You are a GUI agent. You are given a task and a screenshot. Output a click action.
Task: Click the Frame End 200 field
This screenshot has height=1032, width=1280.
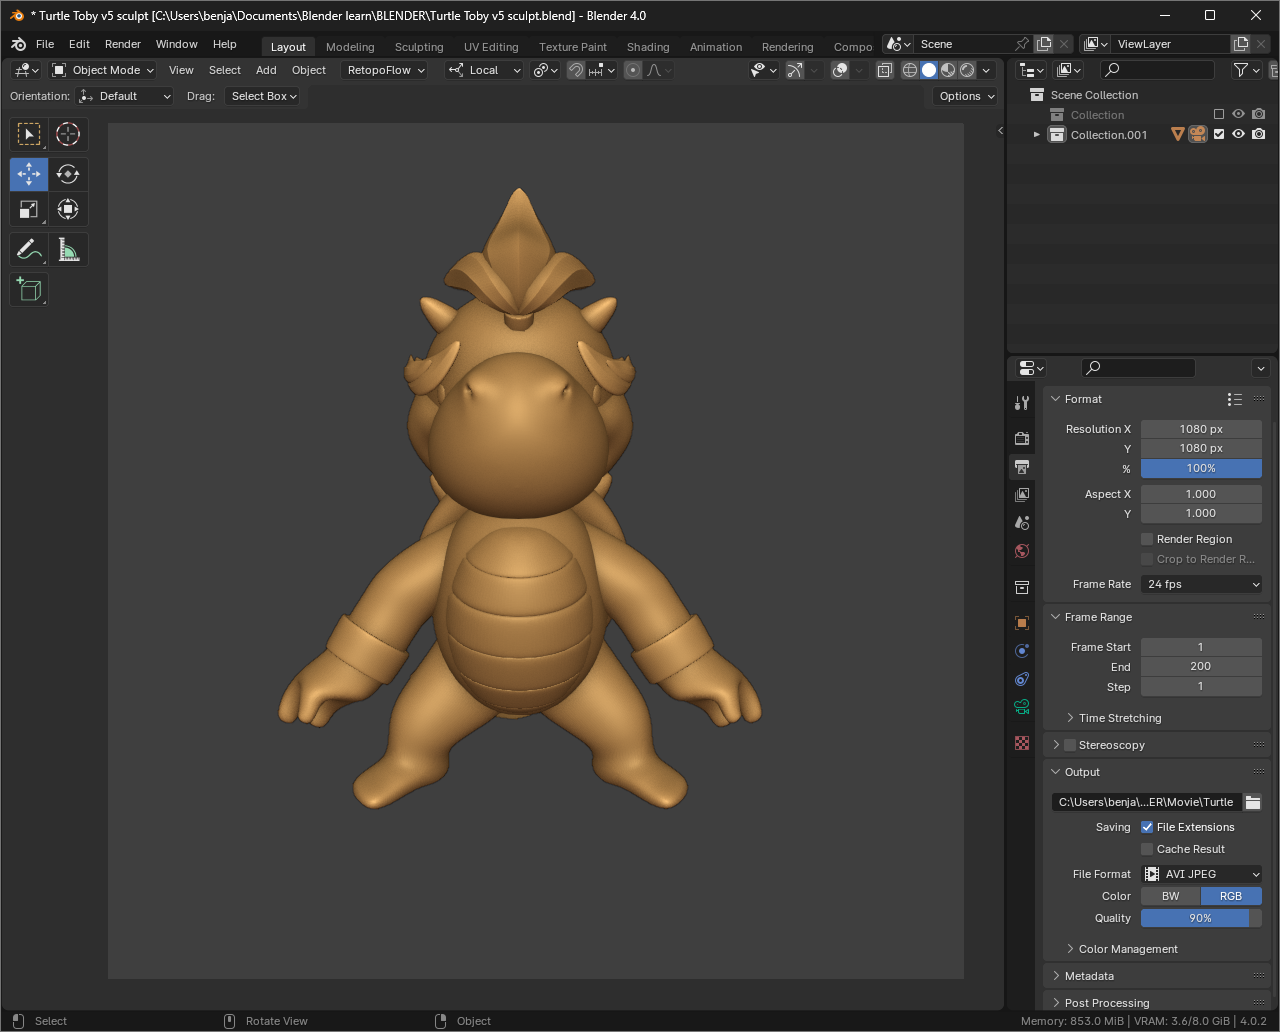(1201, 666)
